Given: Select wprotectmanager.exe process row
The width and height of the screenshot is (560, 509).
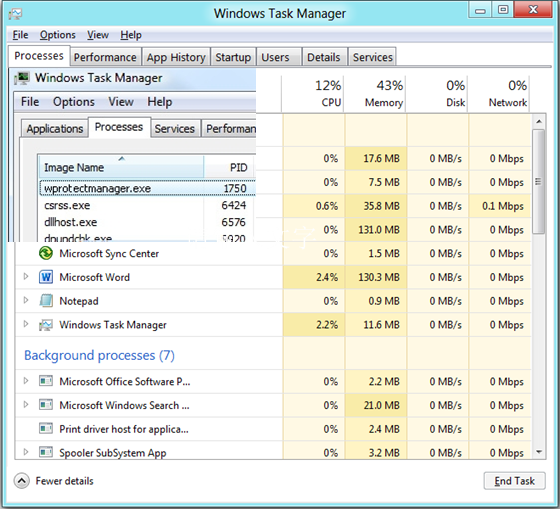Looking at the screenshot, I should [x=148, y=188].
